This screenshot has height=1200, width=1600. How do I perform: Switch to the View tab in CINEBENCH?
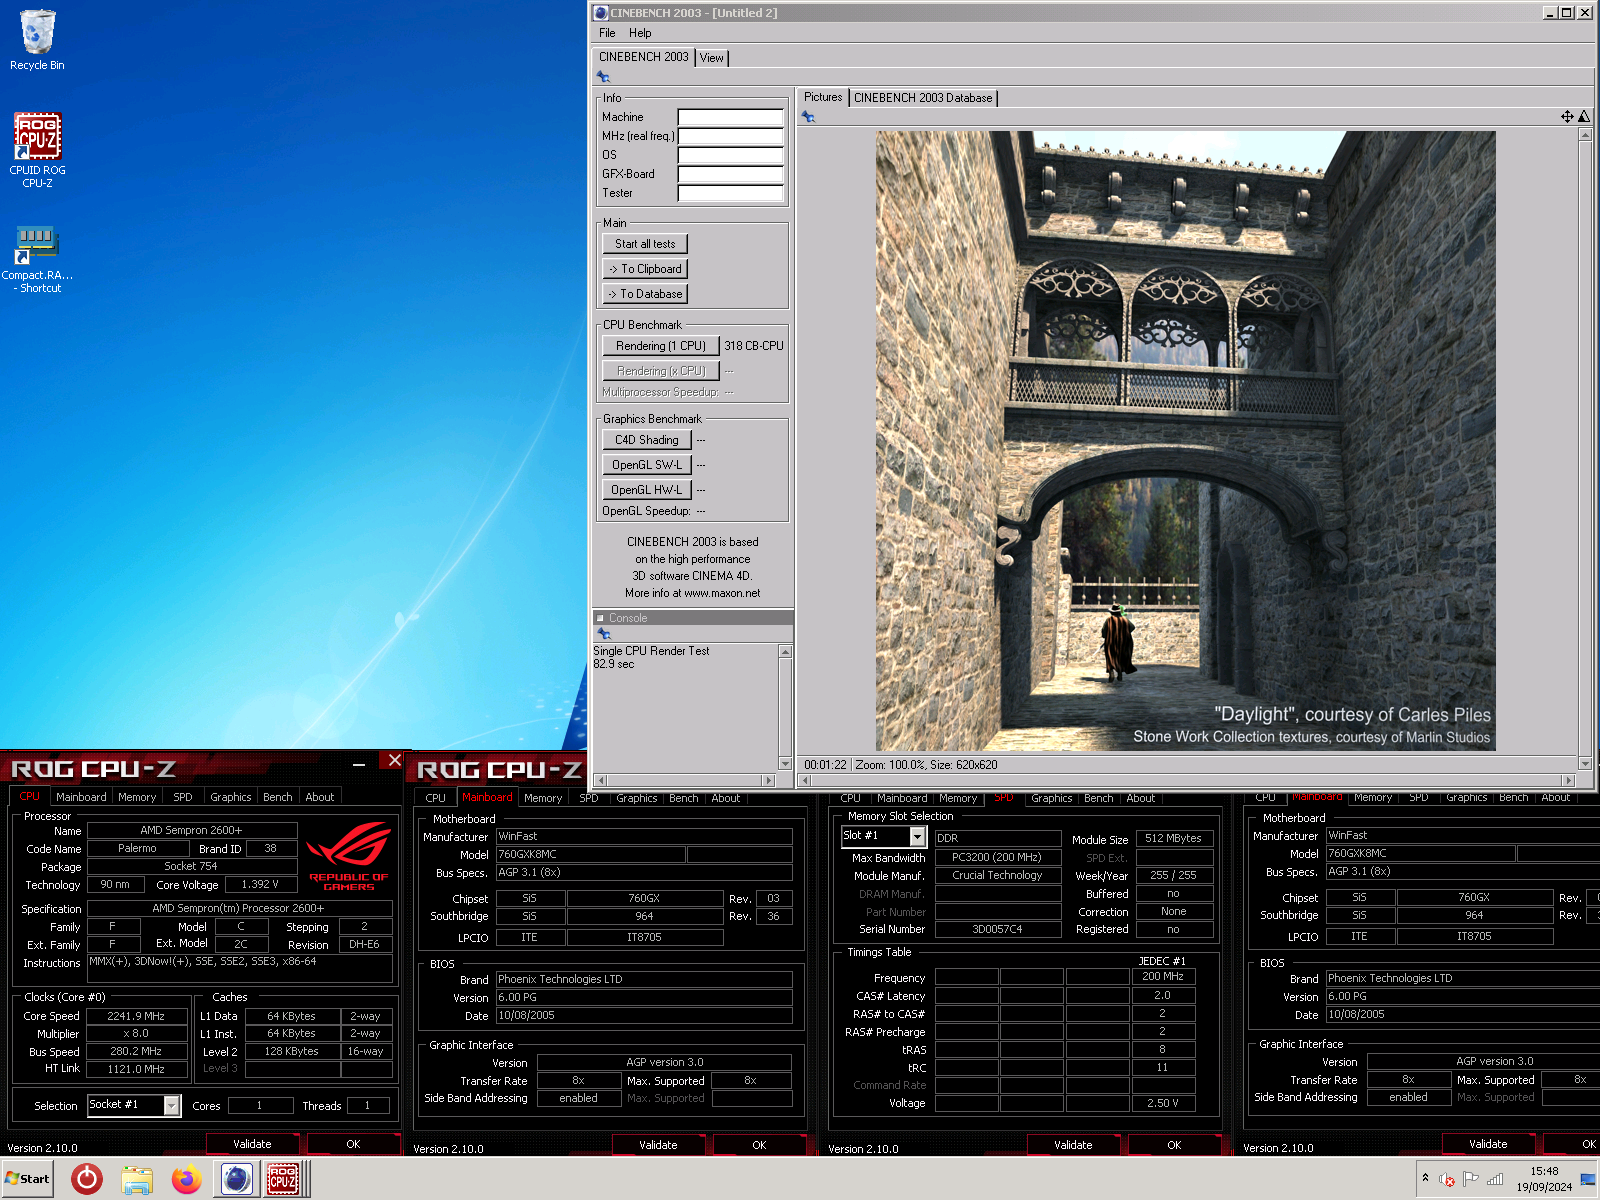(712, 58)
